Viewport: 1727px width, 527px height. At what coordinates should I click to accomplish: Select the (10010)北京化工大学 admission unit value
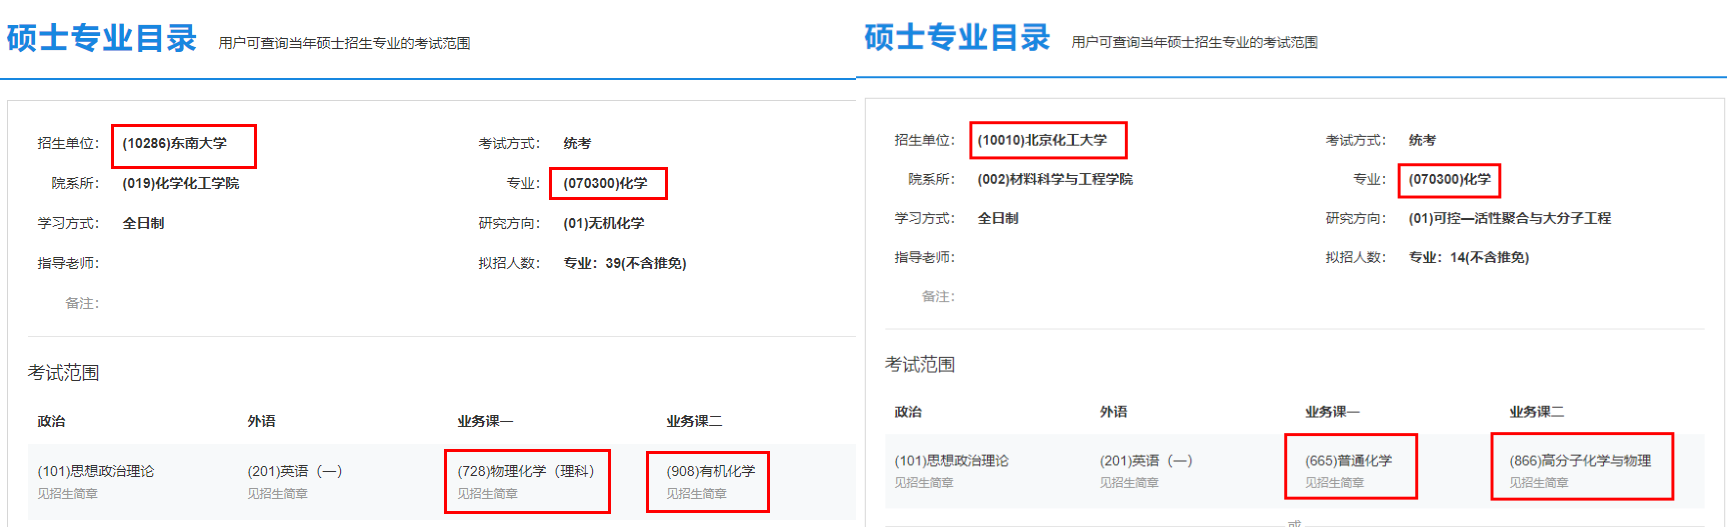coord(1042,140)
